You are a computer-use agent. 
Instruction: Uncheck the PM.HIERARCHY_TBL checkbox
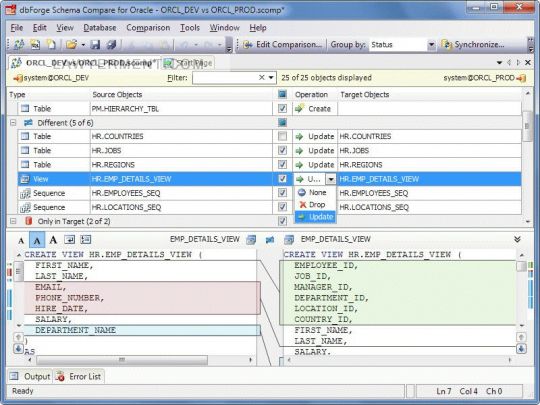pyautogui.click(x=282, y=108)
